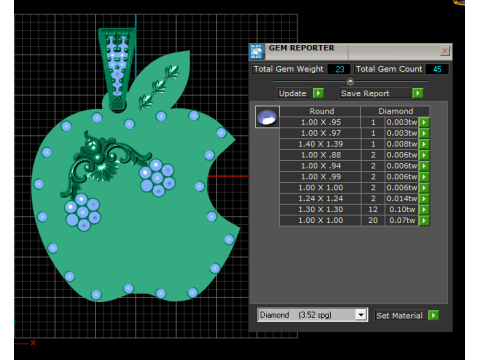Click green arrow in the 0.07tw row
This screenshot has height=360, width=480.
[424, 220]
